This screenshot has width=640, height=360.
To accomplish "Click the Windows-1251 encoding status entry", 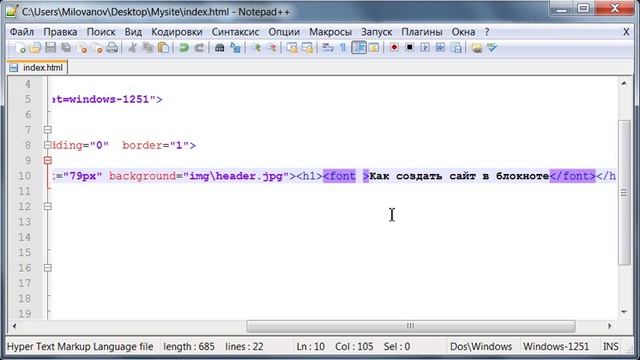I will (556, 347).
